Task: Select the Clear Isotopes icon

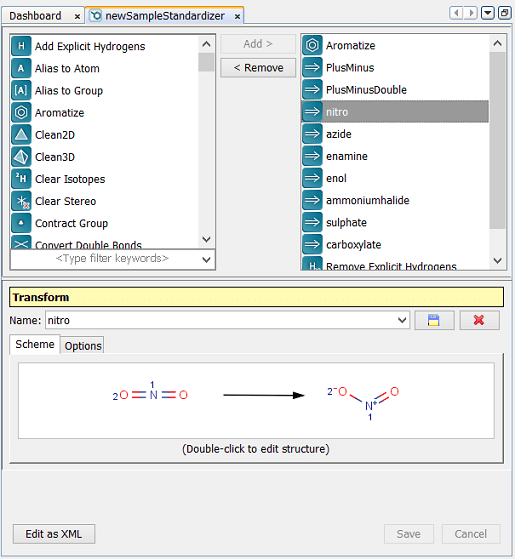Action: (x=21, y=179)
